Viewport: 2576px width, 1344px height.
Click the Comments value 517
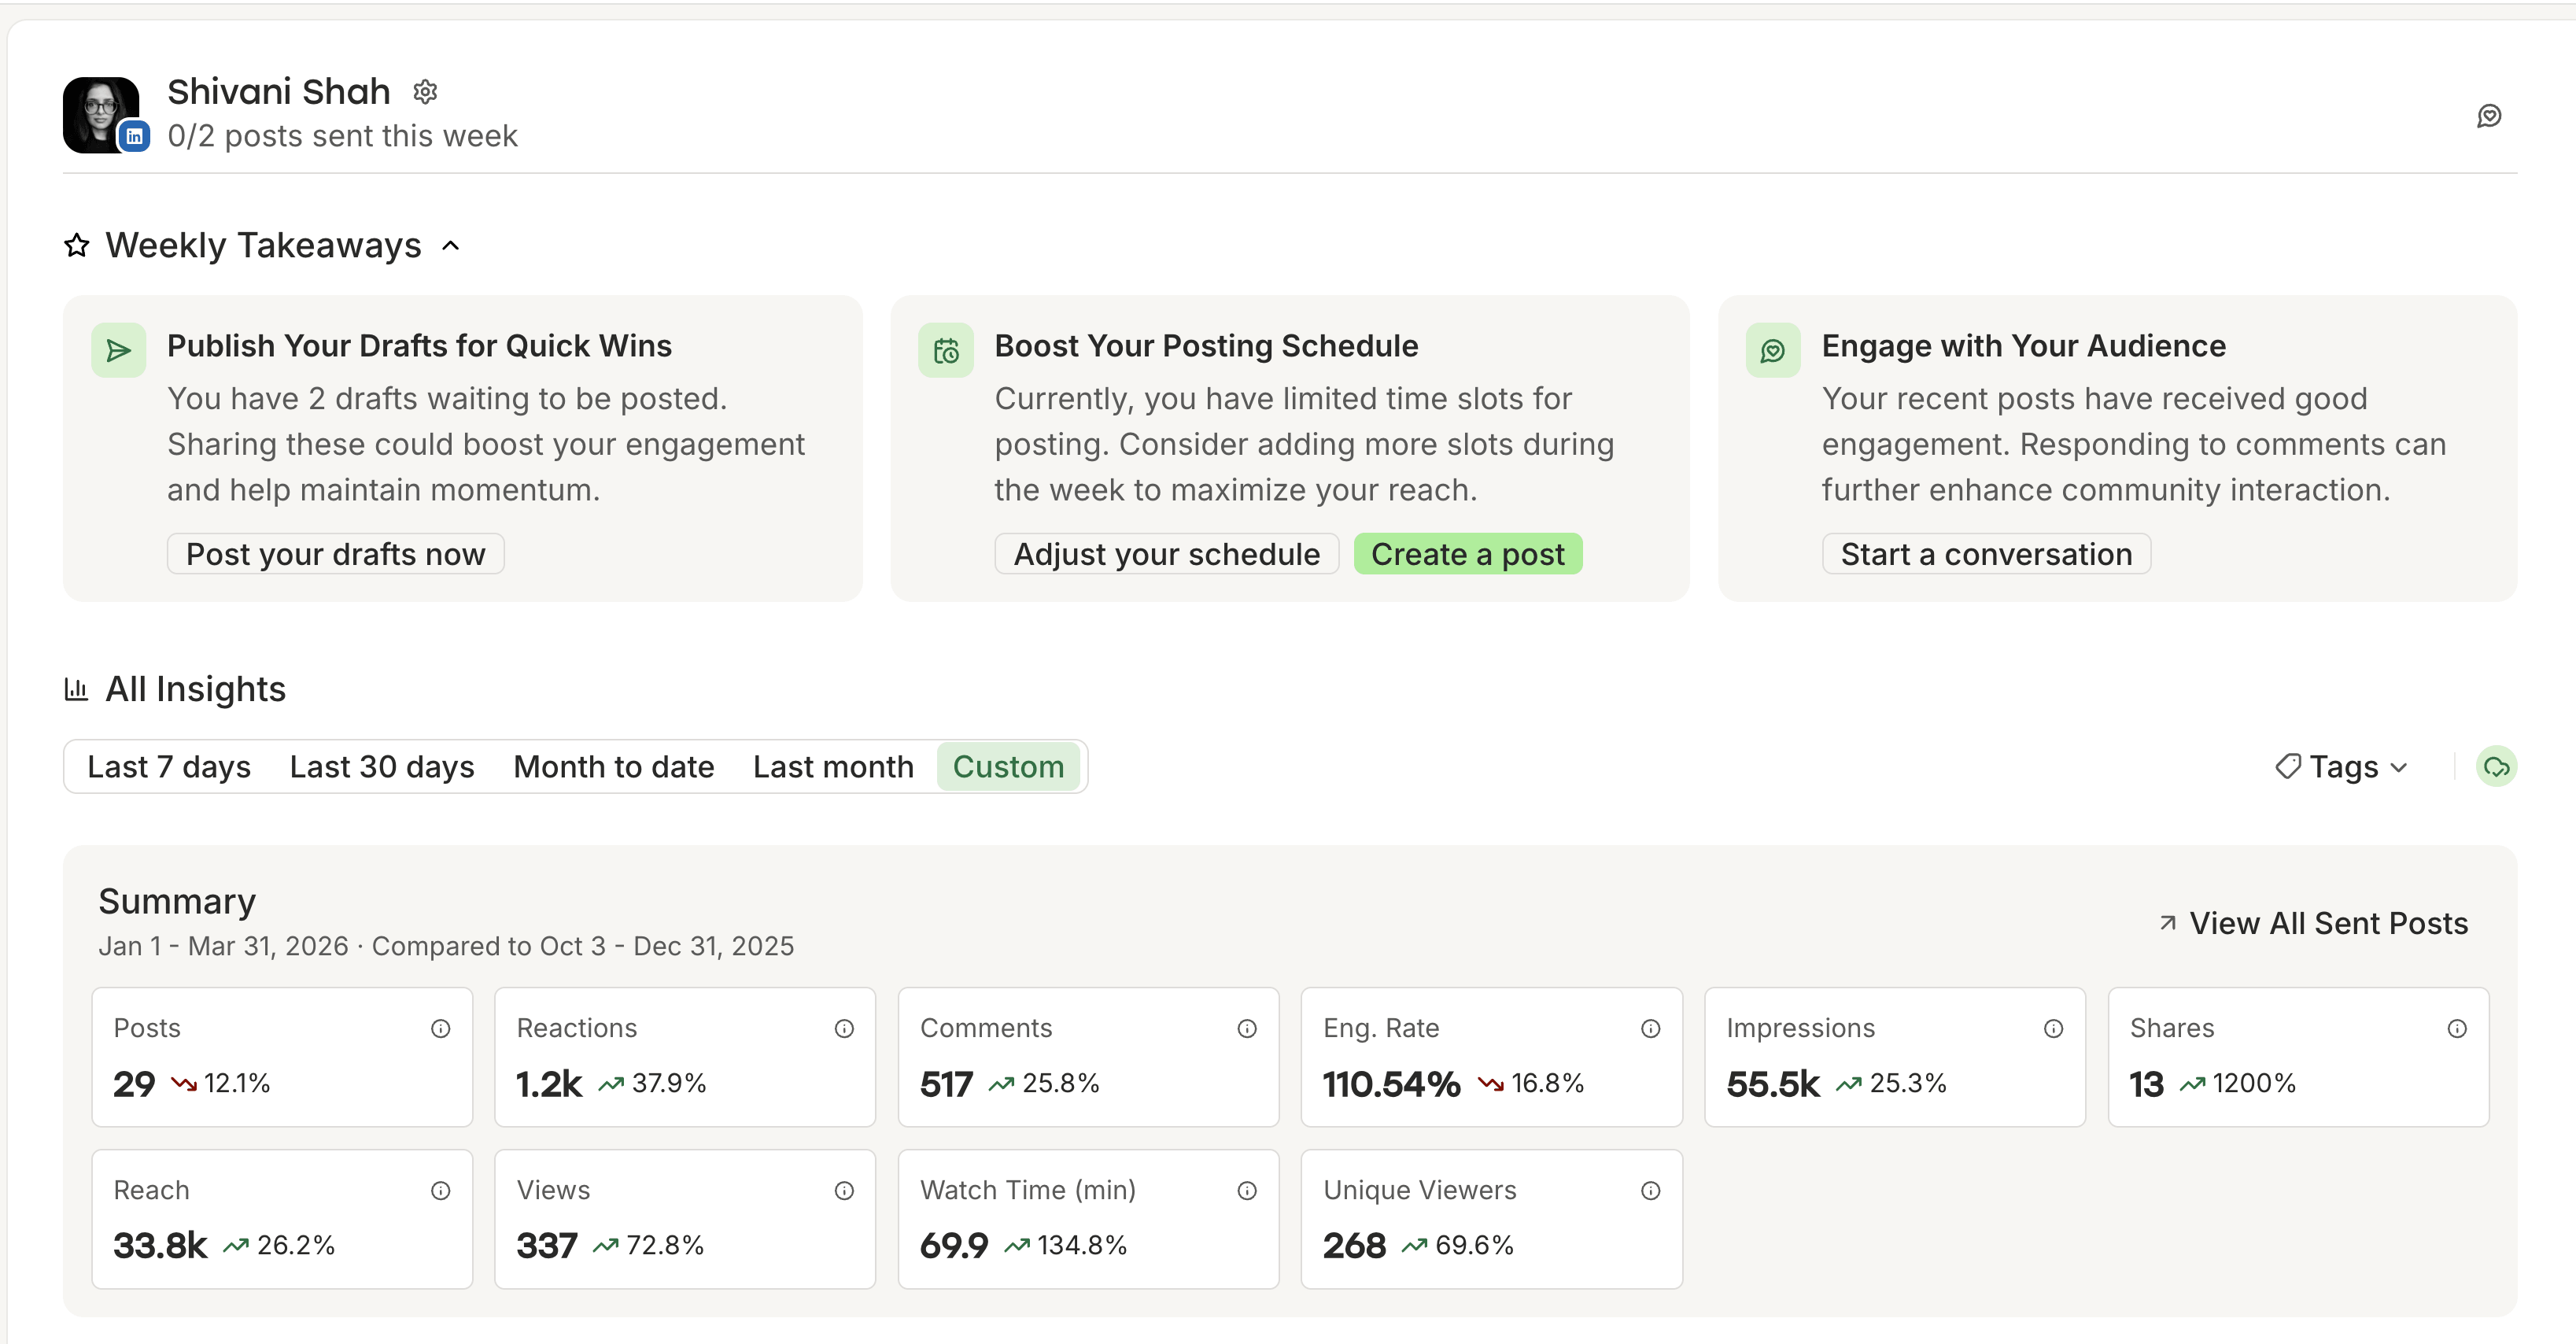(x=946, y=1084)
